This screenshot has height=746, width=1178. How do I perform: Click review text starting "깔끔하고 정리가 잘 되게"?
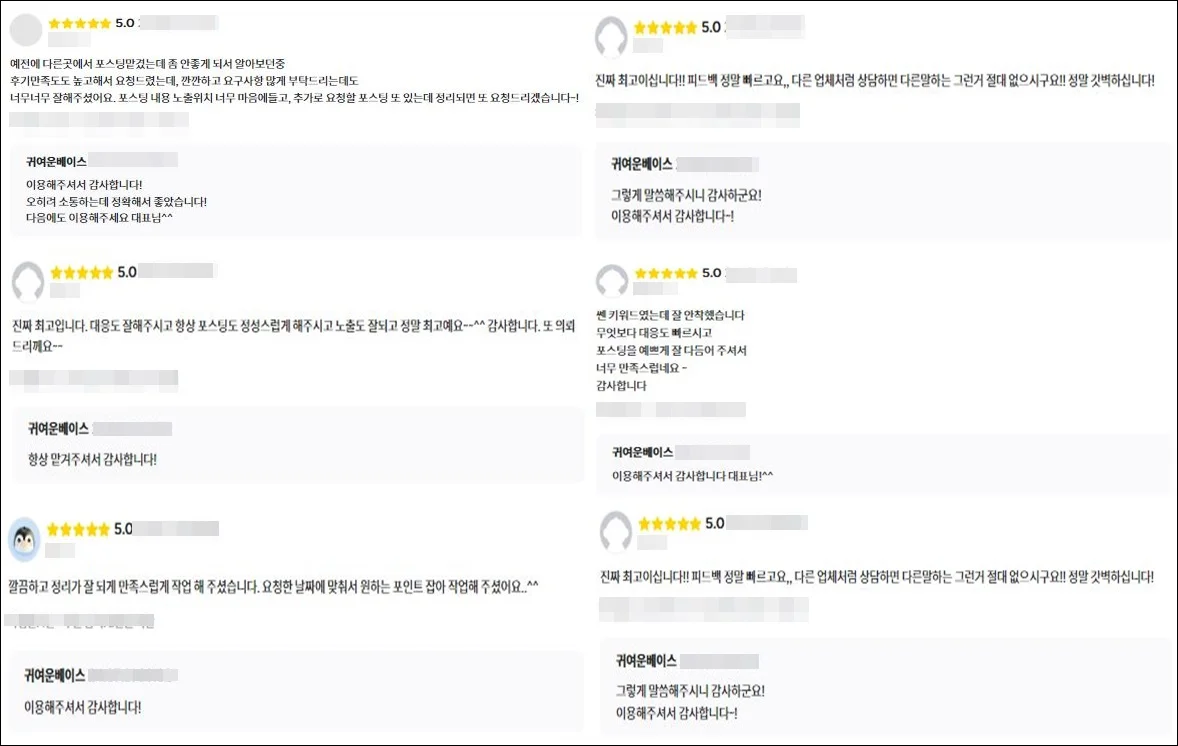pos(273,587)
